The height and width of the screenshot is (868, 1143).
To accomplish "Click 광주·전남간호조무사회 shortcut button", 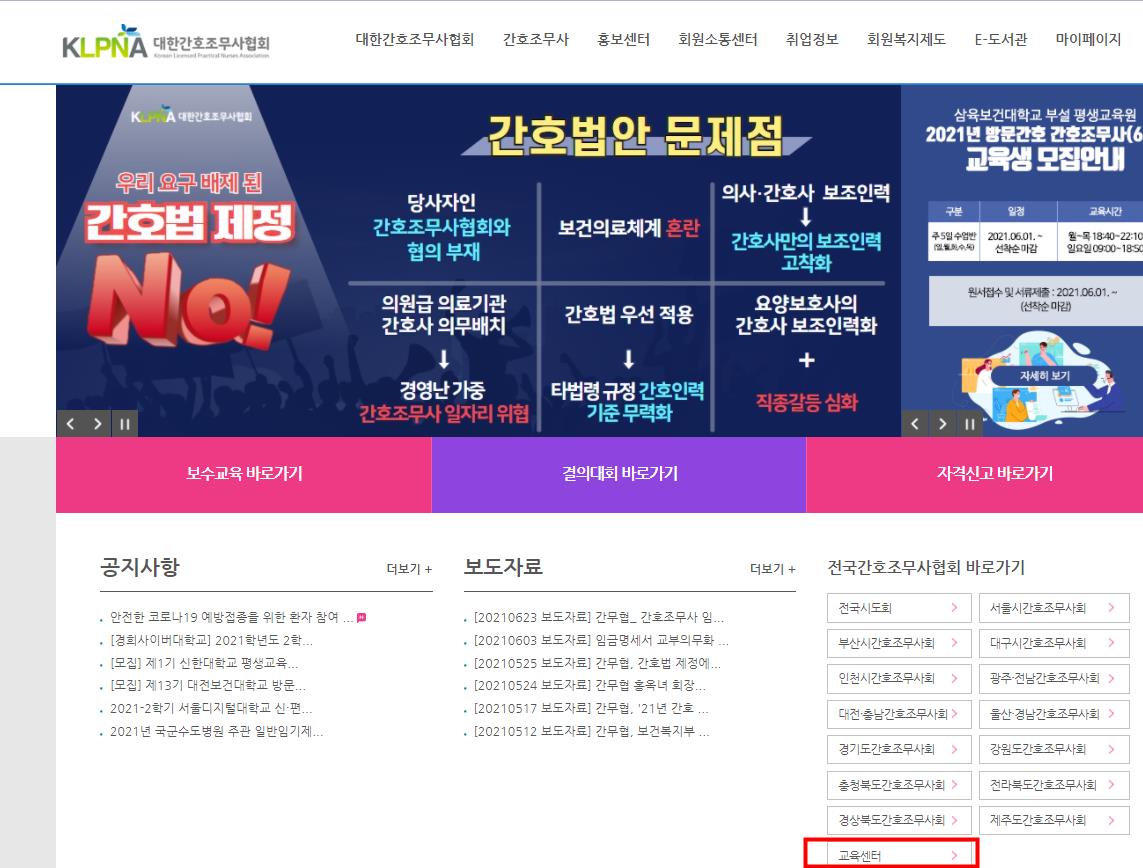I will coord(1054,679).
